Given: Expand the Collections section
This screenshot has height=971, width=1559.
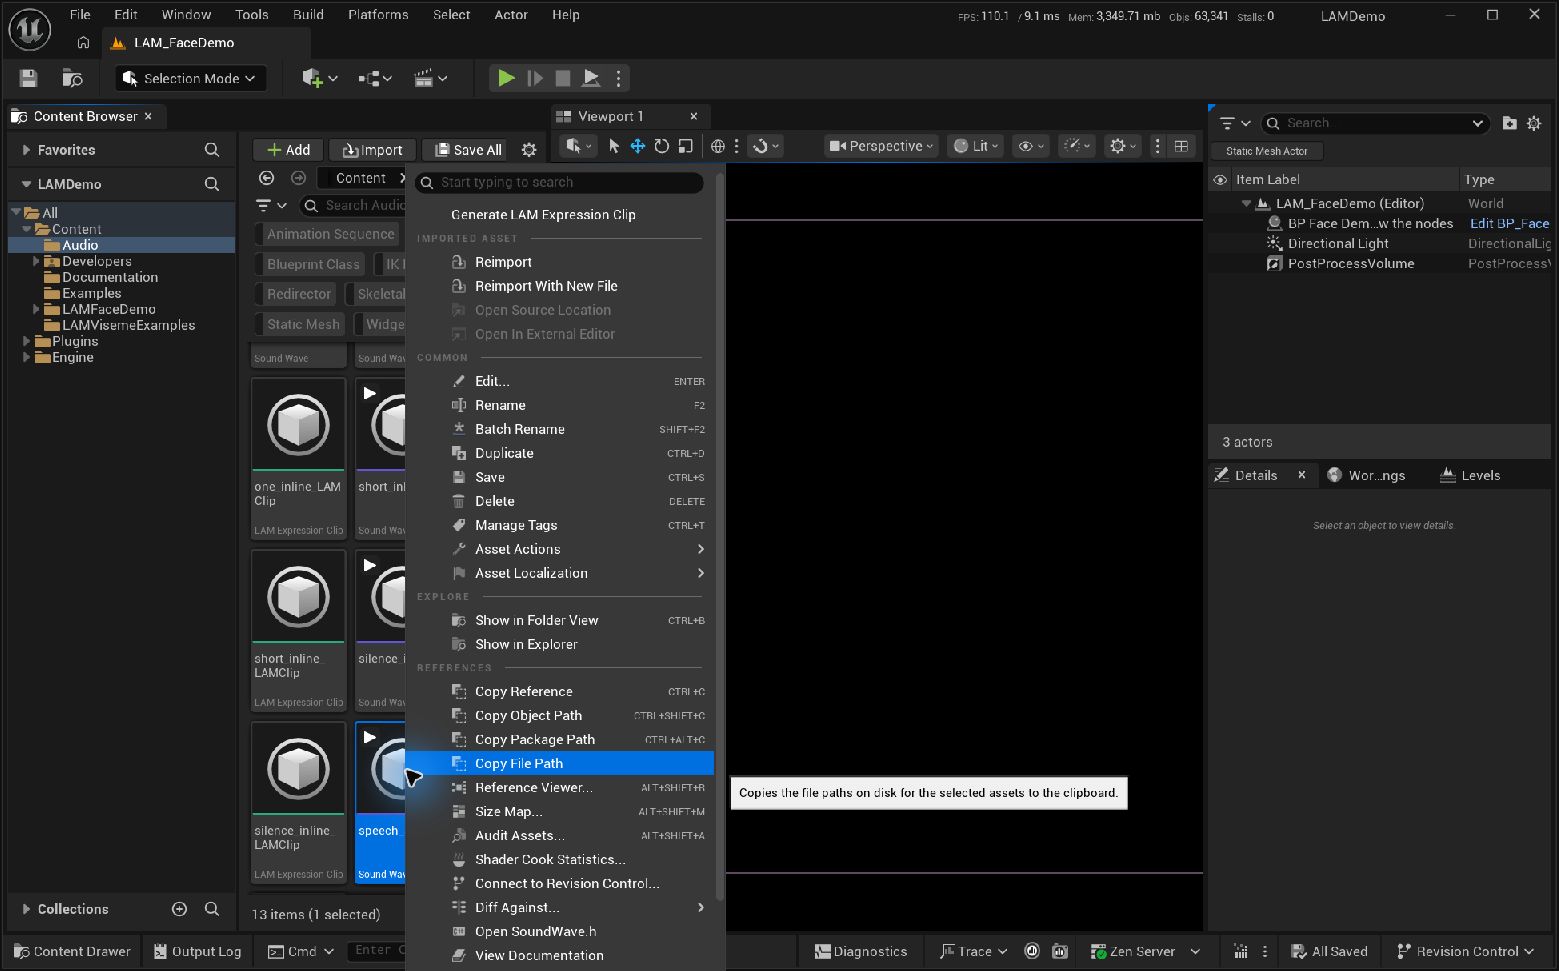Looking at the screenshot, I should click(26, 909).
